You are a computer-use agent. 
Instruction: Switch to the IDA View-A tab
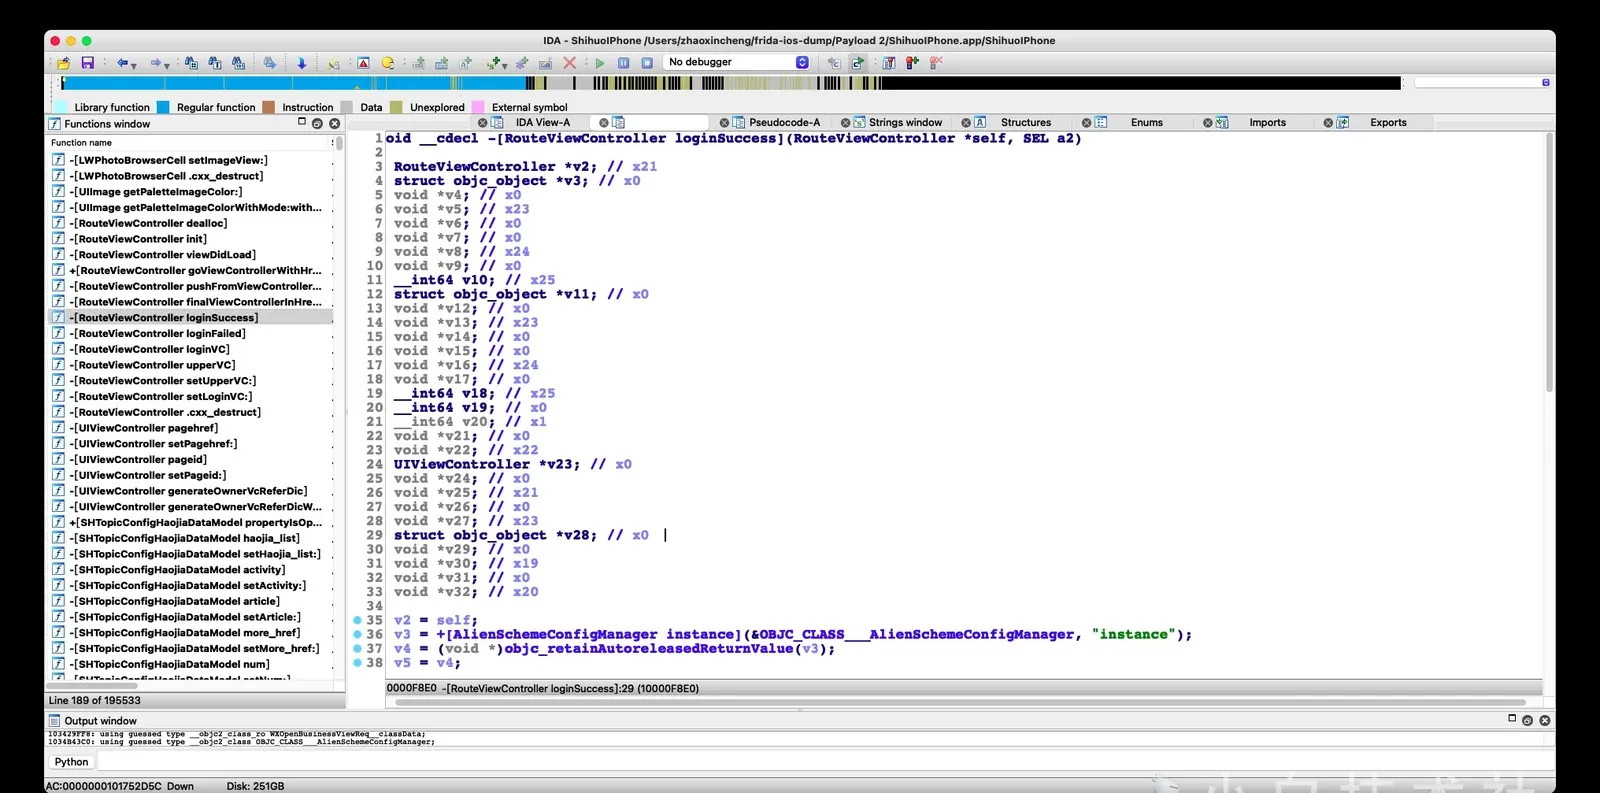click(x=542, y=122)
